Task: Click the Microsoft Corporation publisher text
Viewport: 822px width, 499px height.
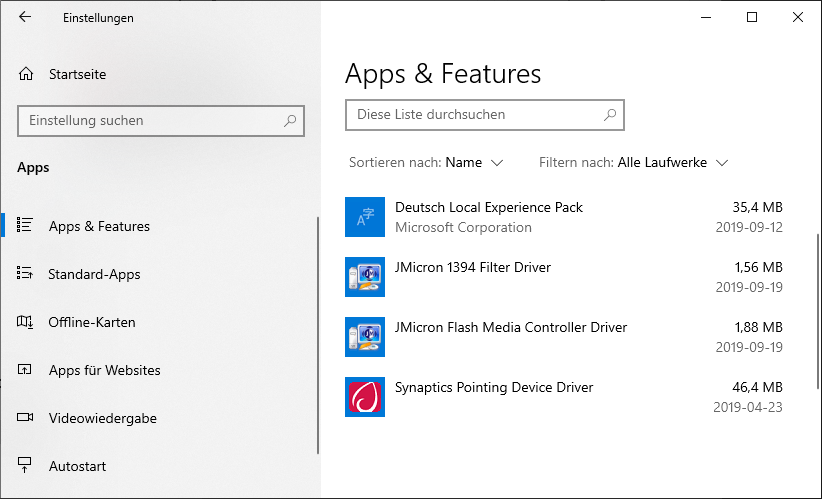Action: coord(463,227)
